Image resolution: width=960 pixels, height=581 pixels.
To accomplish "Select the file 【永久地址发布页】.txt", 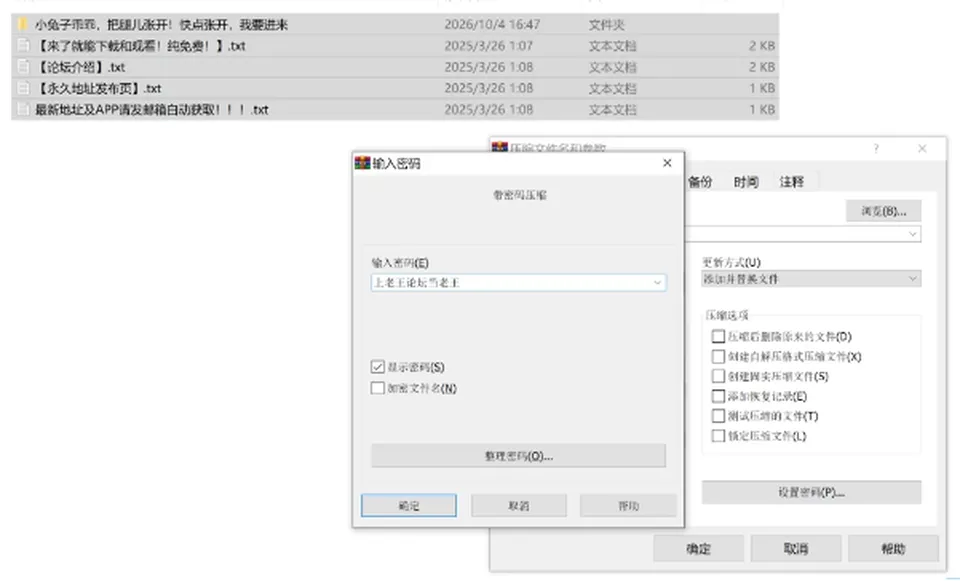I will 99,88.
